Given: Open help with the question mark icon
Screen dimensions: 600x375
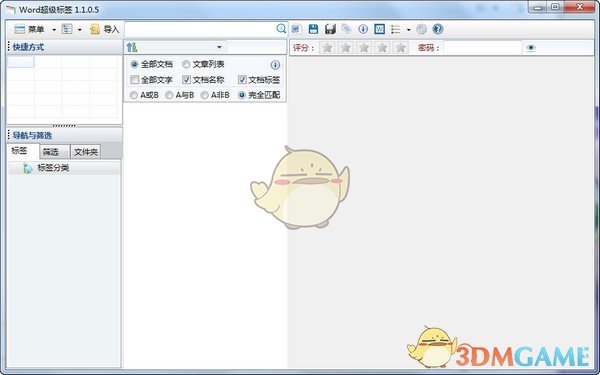Looking at the screenshot, I should pos(438,29).
